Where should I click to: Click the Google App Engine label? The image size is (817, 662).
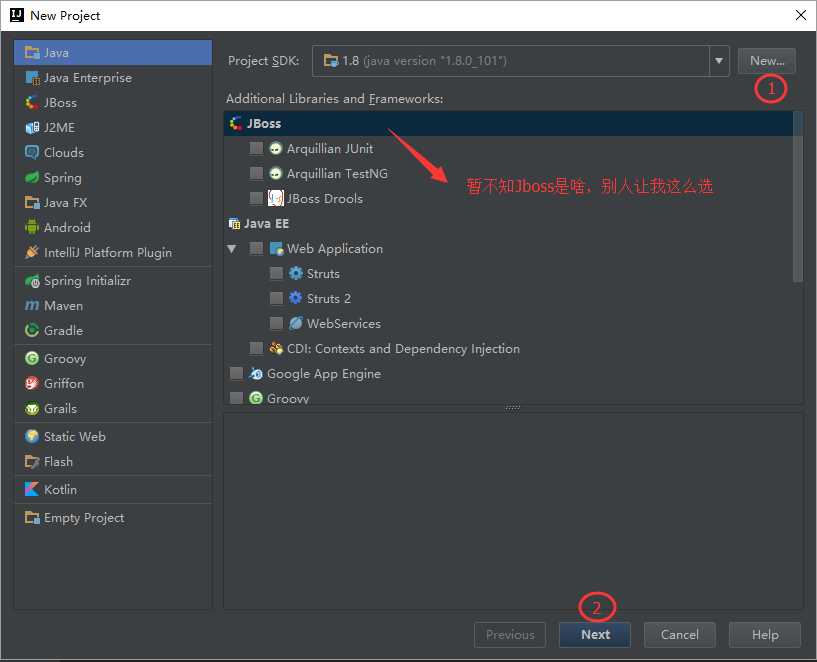click(x=324, y=373)
